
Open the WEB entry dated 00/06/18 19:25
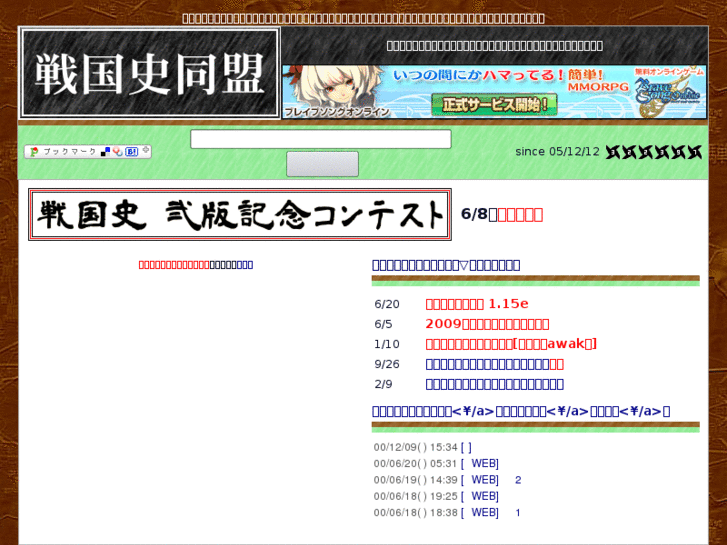pyautogui.click(x=480, y=496)
